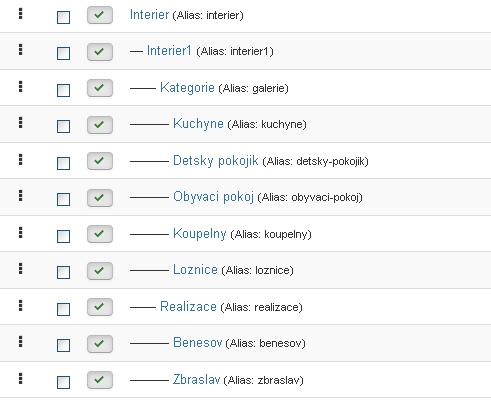Open the Kategorie menu item link
491x406 pixels.
click(187, 88)
